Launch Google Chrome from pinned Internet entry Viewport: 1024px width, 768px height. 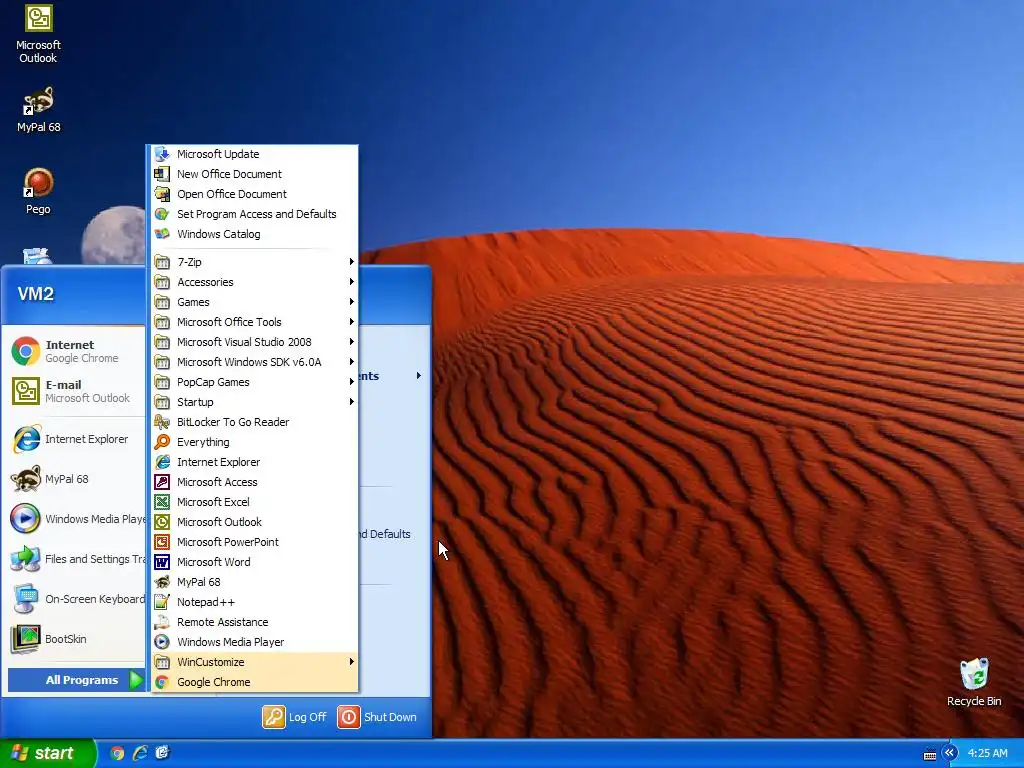pyautogui.click(x=76, y=351)
